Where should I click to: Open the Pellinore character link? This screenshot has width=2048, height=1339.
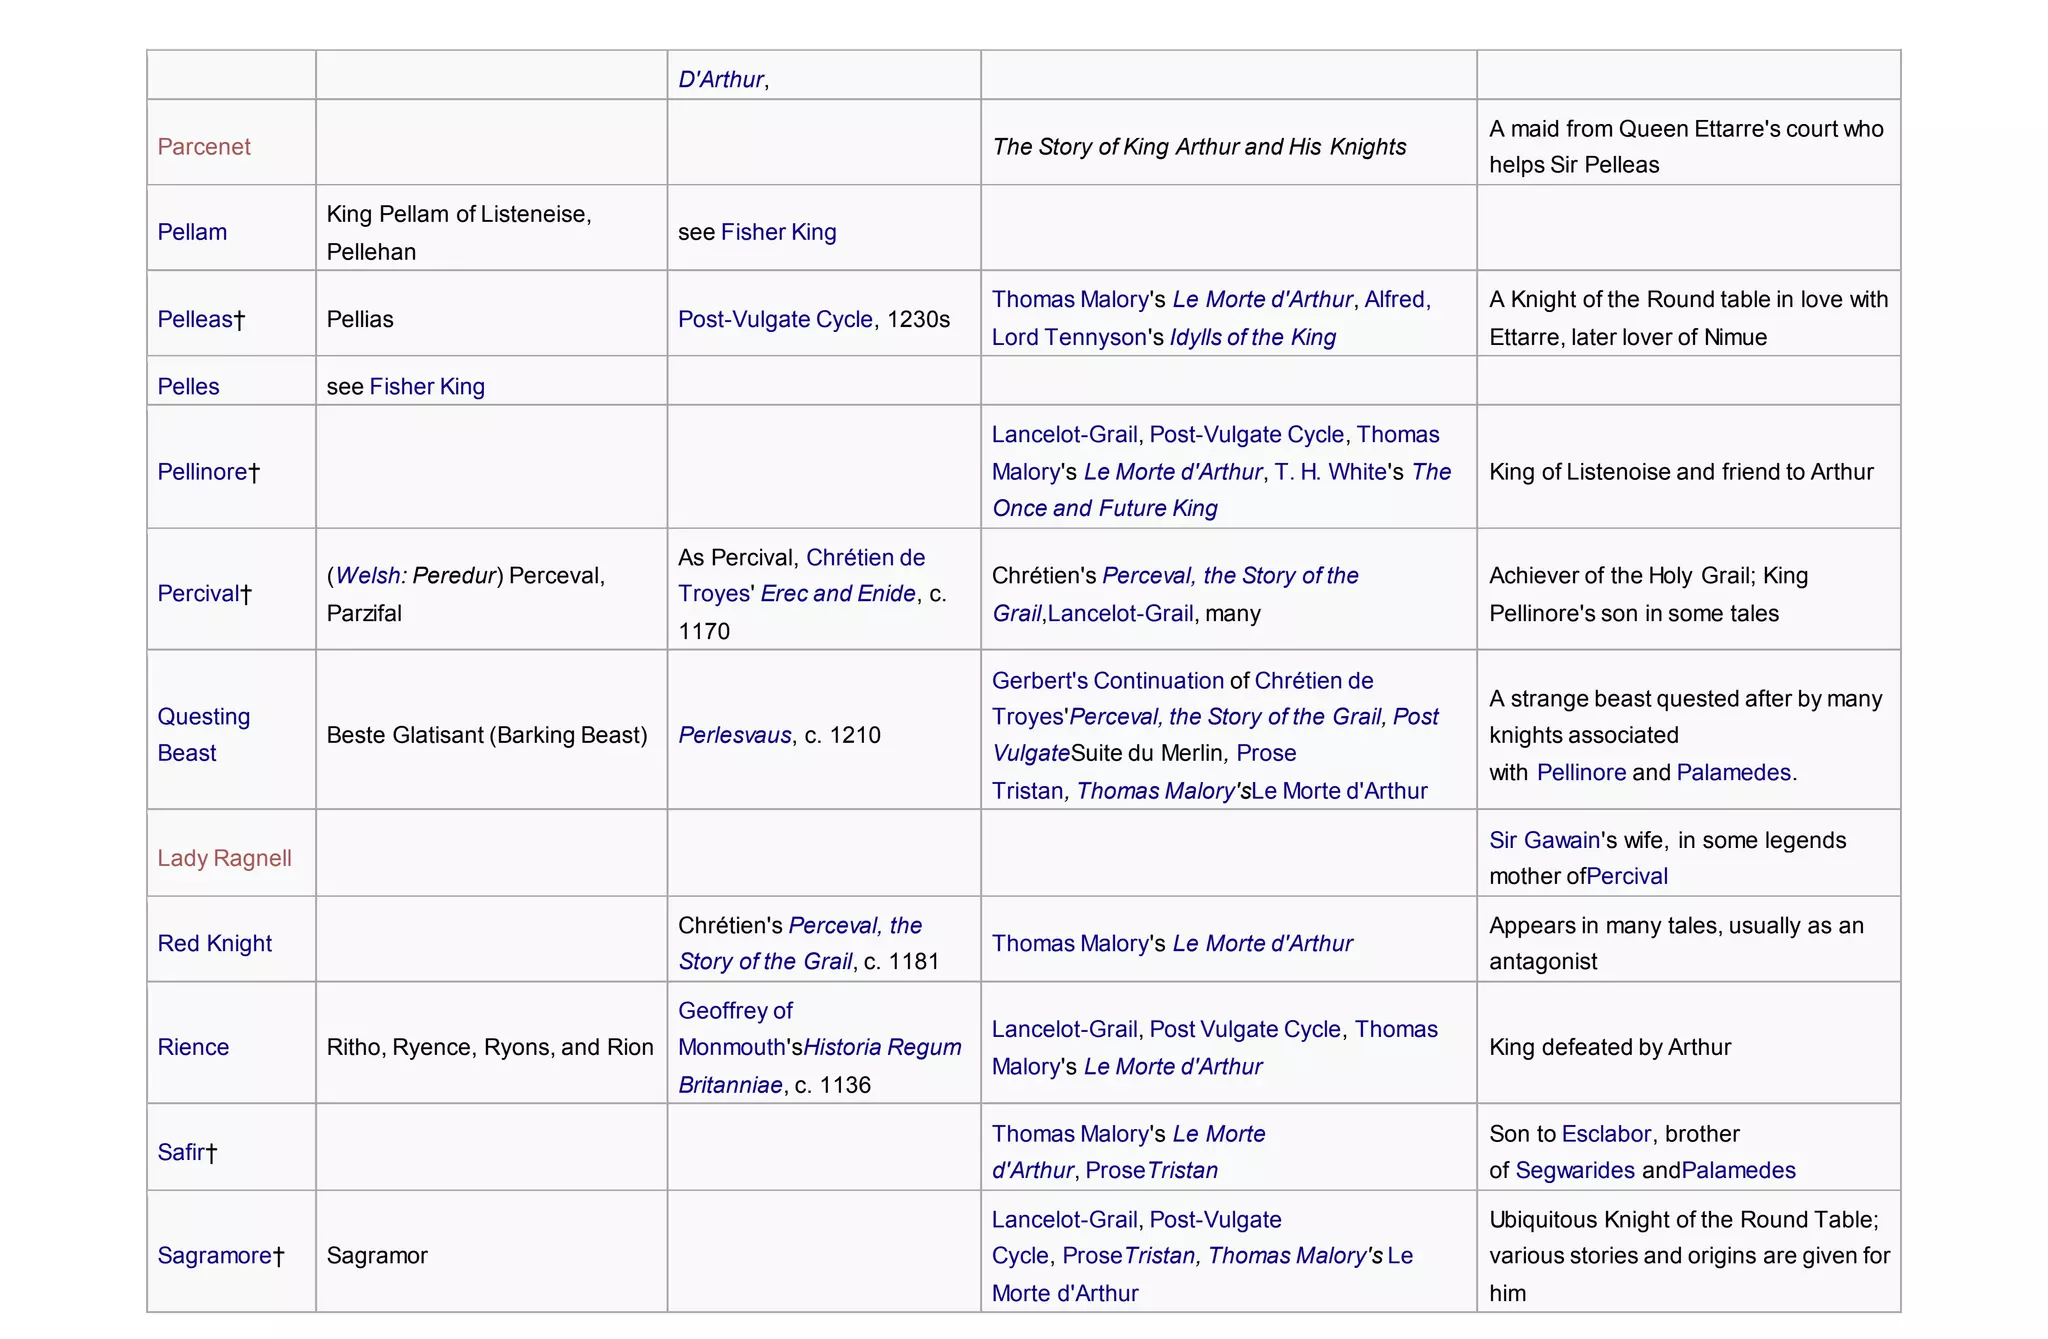[x=202, y=471]
